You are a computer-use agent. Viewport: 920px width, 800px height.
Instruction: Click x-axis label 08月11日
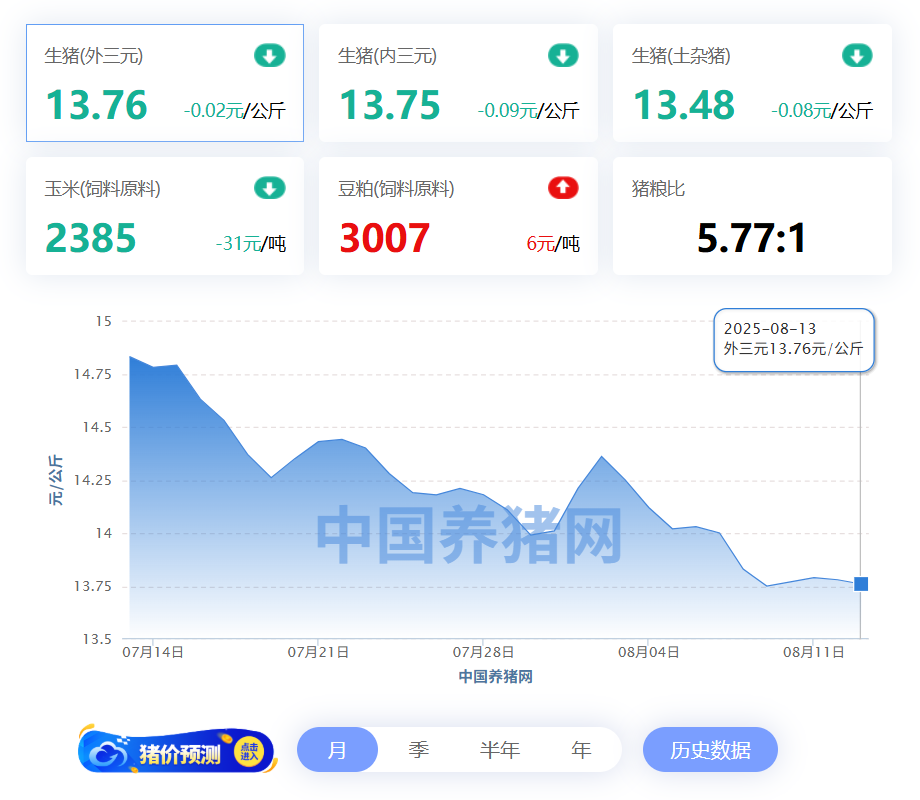(813, 652)
